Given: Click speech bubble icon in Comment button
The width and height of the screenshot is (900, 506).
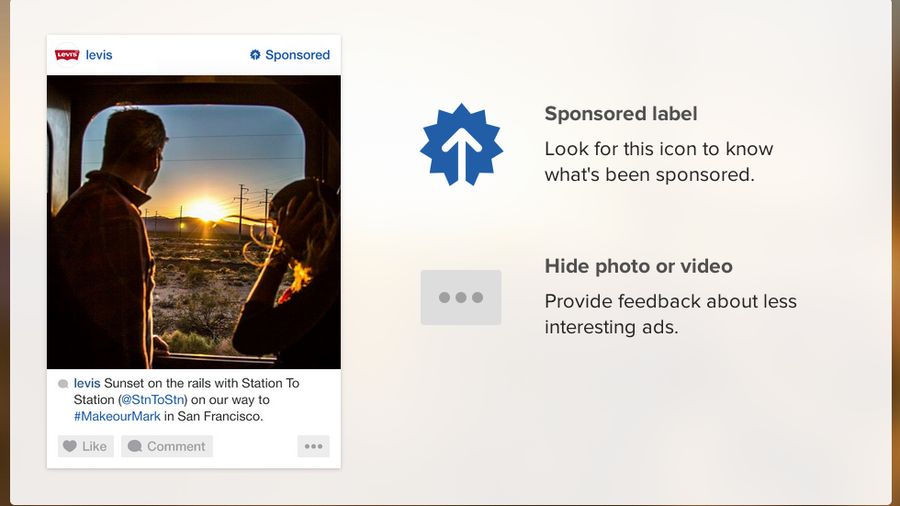Looking at the screenshot, I should (x=135, y=446).
